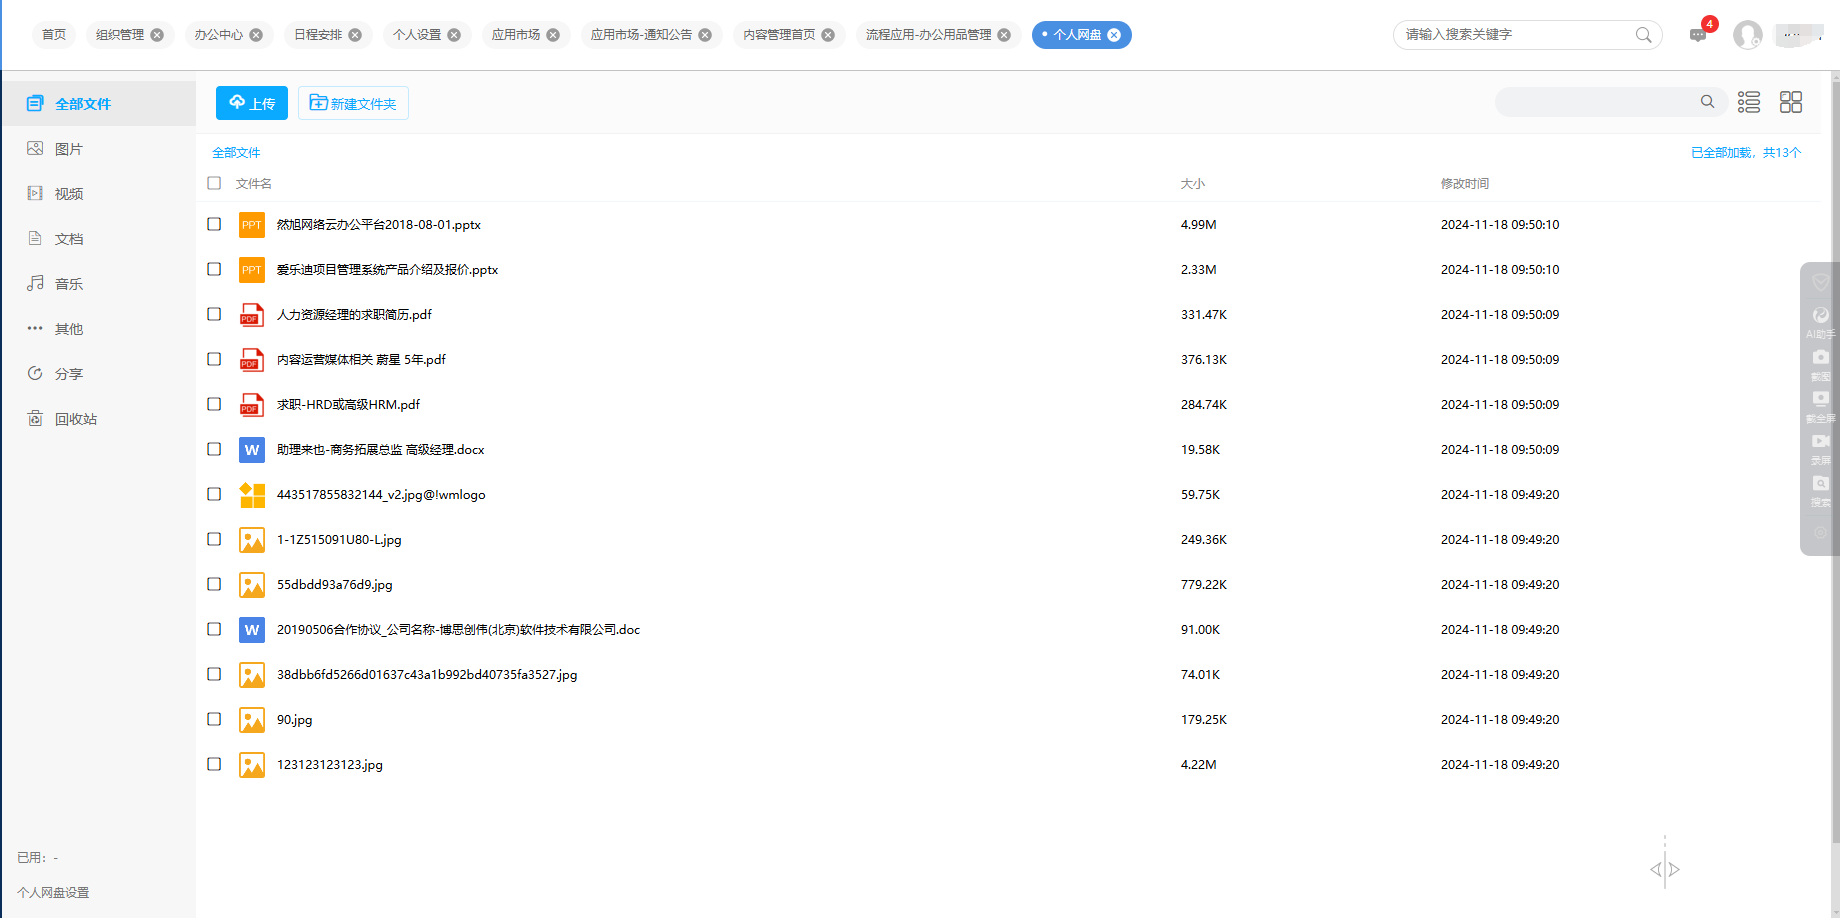
Task: Check the box for 然旭网络云办公平台2018-08-01.pptx
Action: (x=214, y=224)
